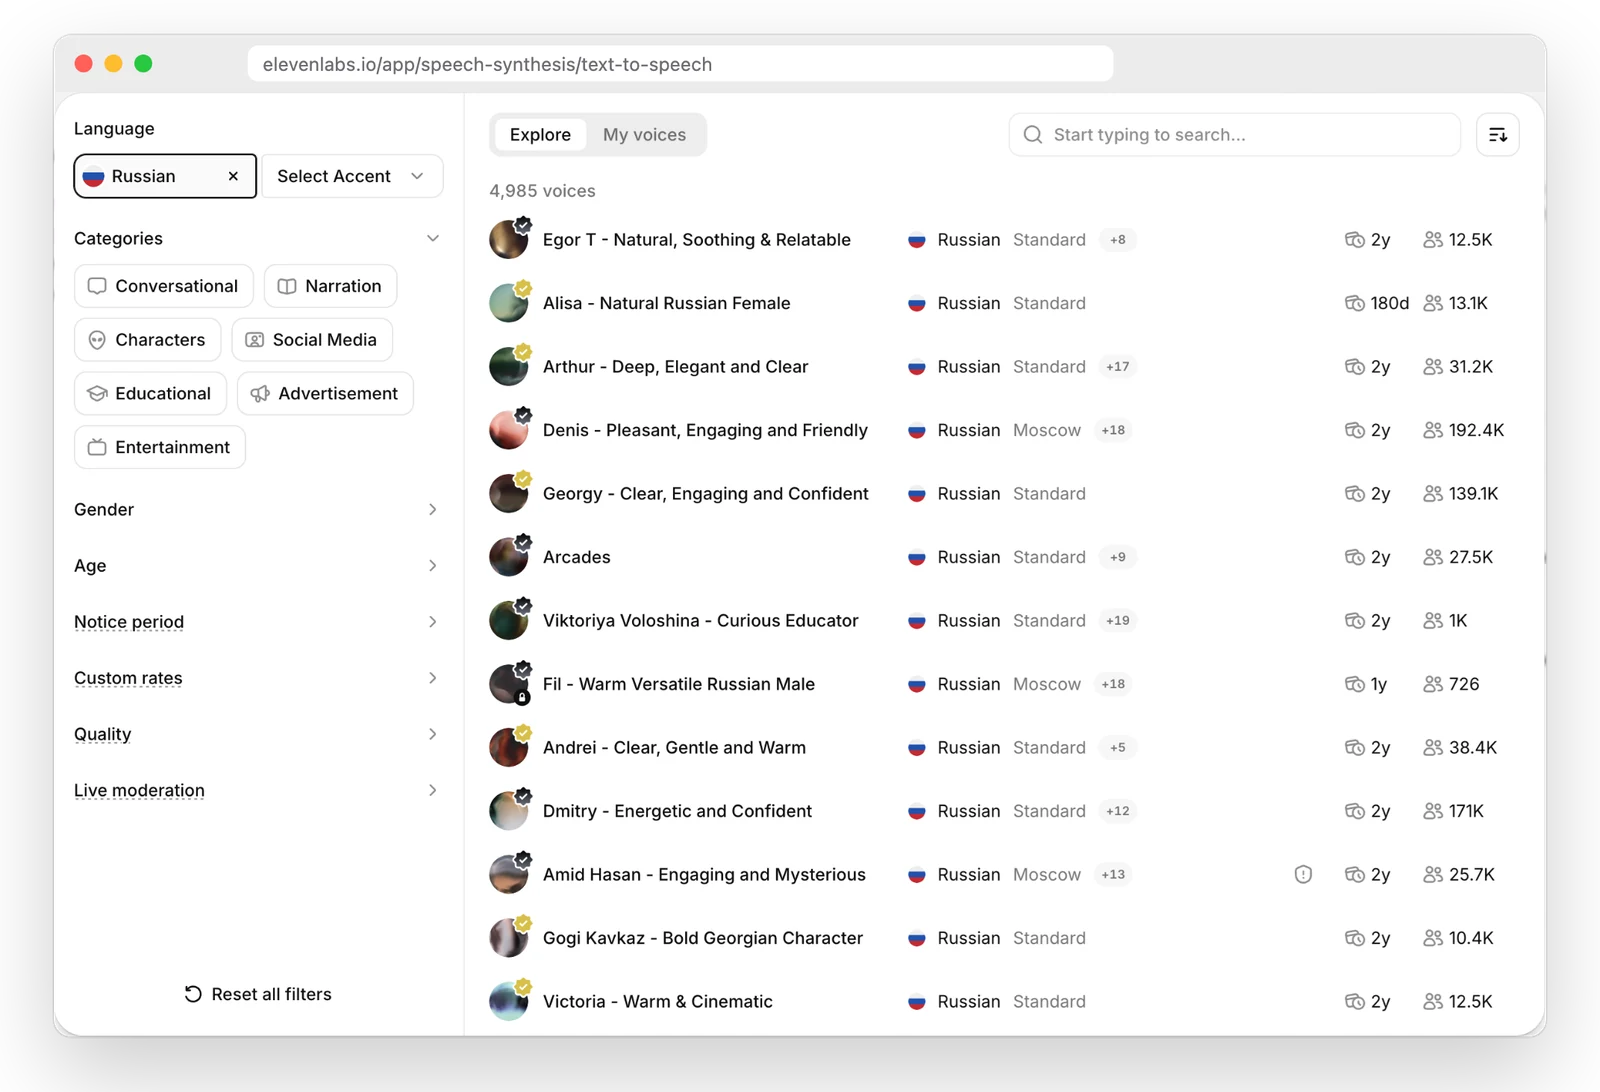Toggle the Advertisement category filter
1600x1092 pixels.
[x=325, y=394]
